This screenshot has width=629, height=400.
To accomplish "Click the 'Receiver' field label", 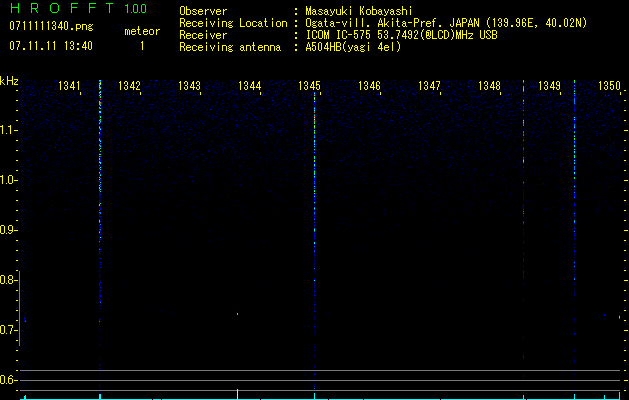I will tap(203, 35).
